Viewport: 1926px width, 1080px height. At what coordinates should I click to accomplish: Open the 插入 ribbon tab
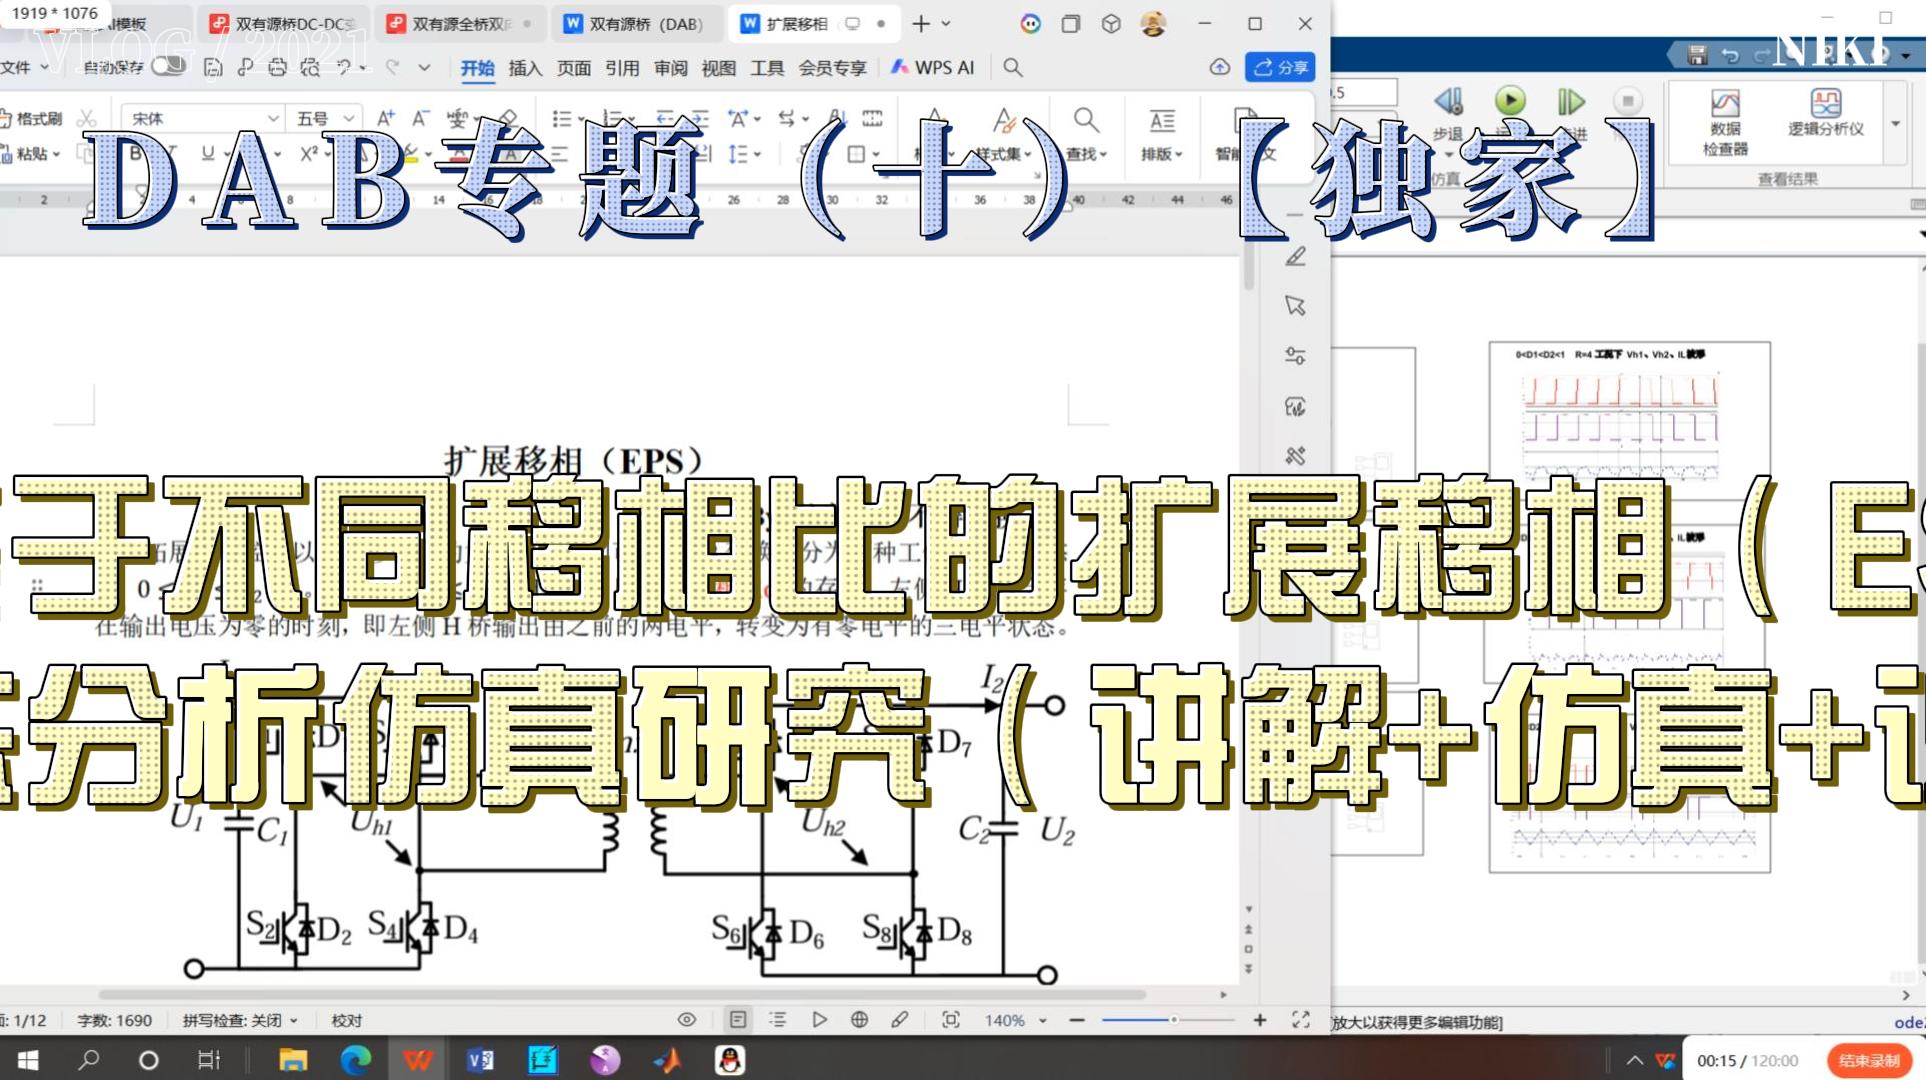(524, 67)
